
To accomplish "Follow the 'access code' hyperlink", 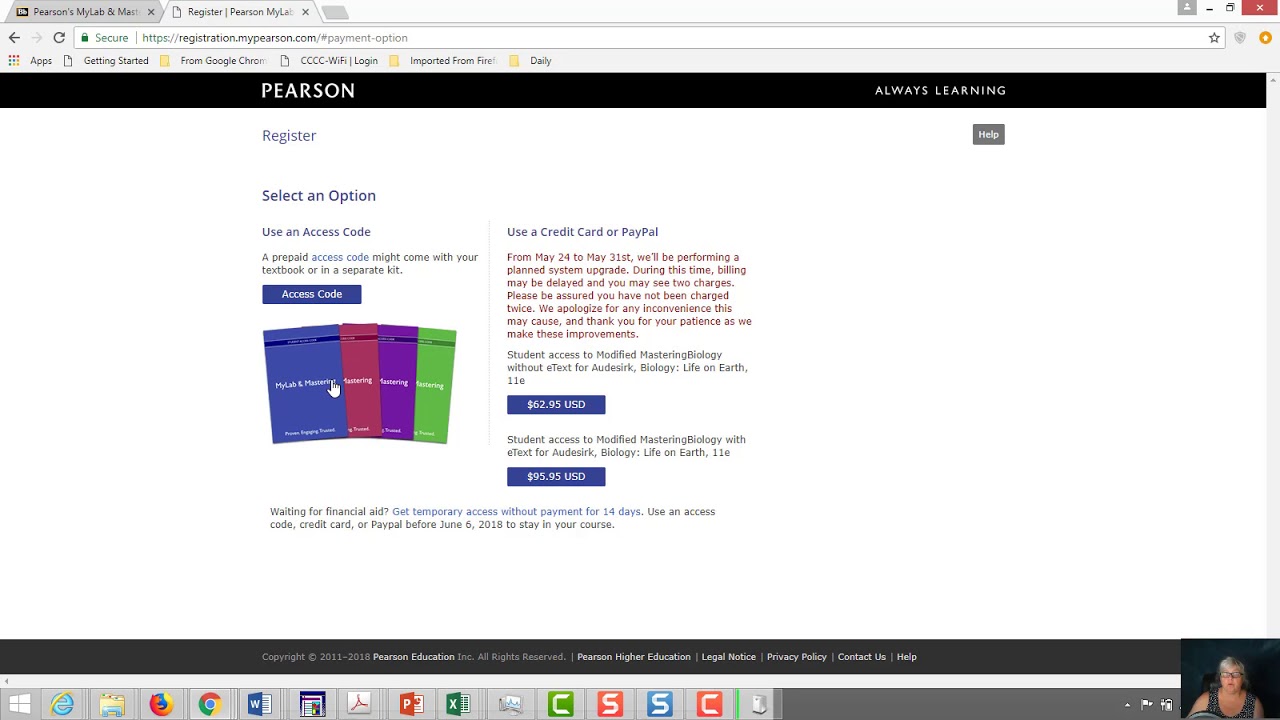I will coord(340,257).
